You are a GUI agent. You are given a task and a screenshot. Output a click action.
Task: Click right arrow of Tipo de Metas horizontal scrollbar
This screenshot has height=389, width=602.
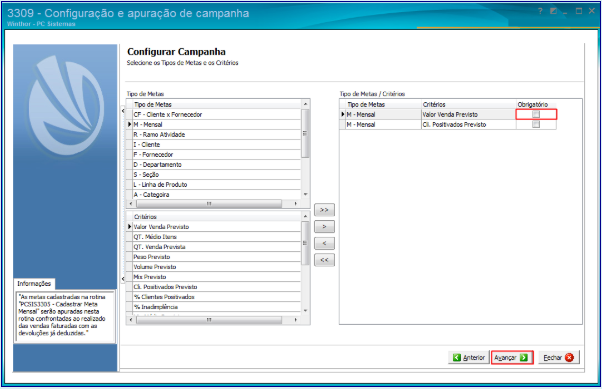(295, 204)
